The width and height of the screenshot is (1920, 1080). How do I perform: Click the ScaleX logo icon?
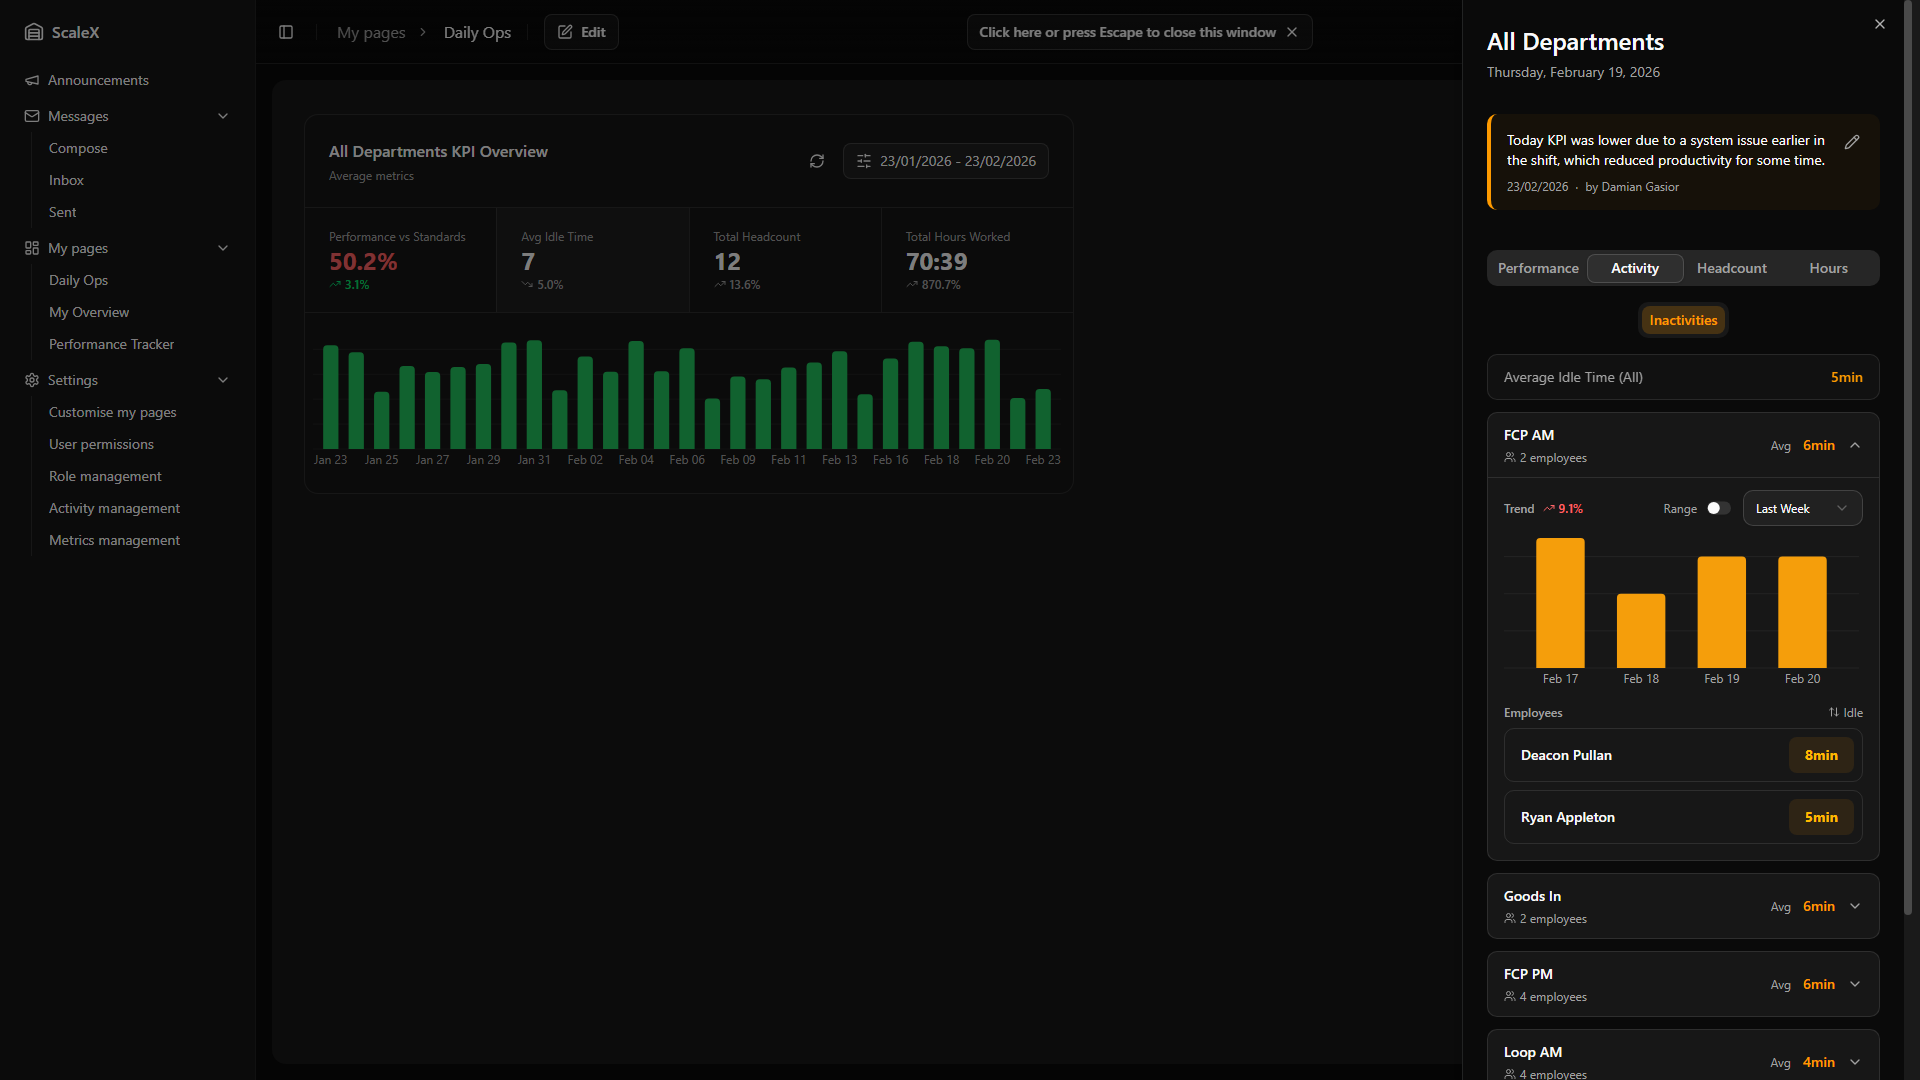[x=34, y=32]
